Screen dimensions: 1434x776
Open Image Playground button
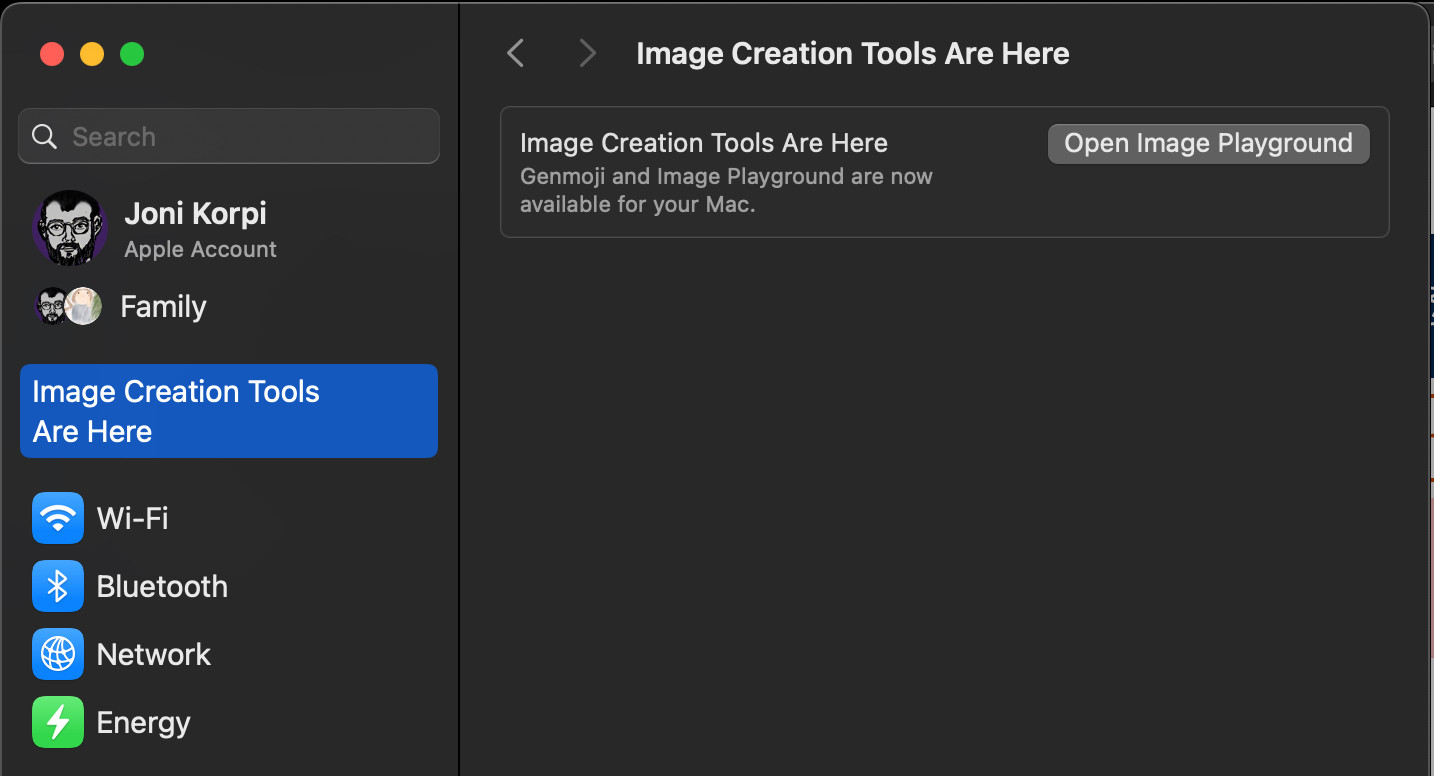(1208, 143)
